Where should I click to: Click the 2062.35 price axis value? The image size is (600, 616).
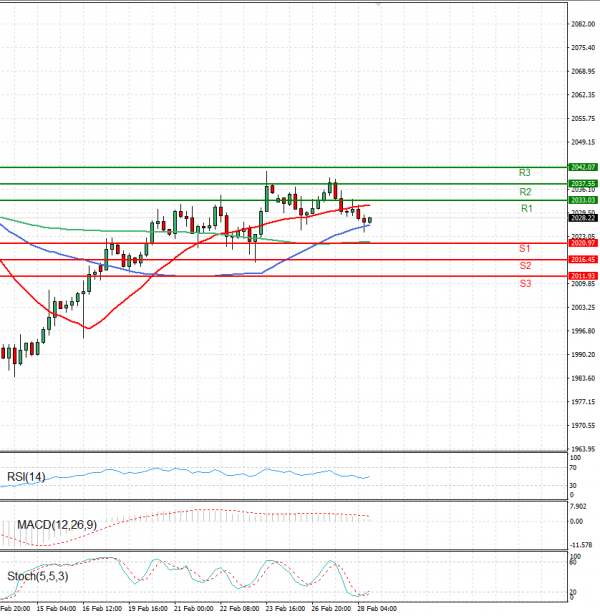583,95
